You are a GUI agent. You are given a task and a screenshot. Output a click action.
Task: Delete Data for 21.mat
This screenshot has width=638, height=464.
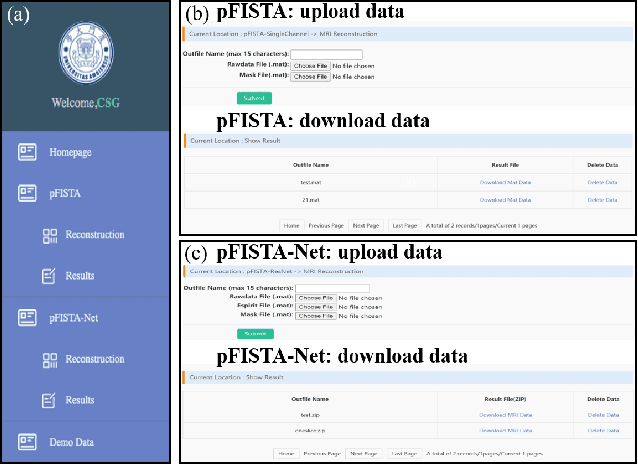[603, 200]
